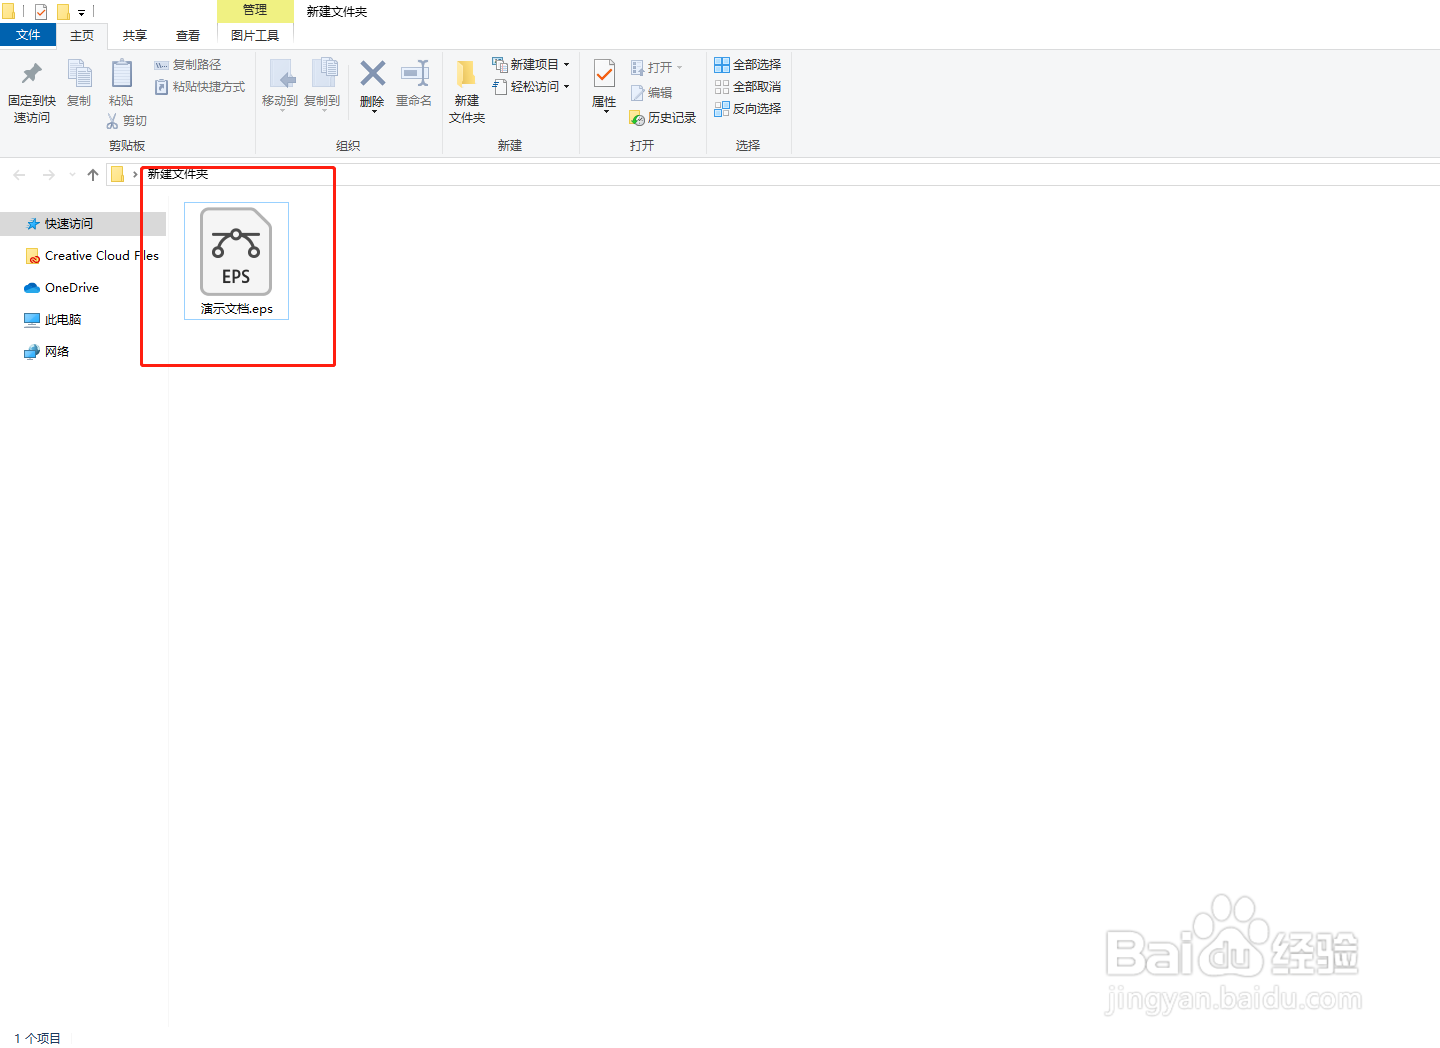This screenshot has width=1440, height=1048.
Task: Select the 演示文档.eps file thumbnail
Action: (236, 251)
